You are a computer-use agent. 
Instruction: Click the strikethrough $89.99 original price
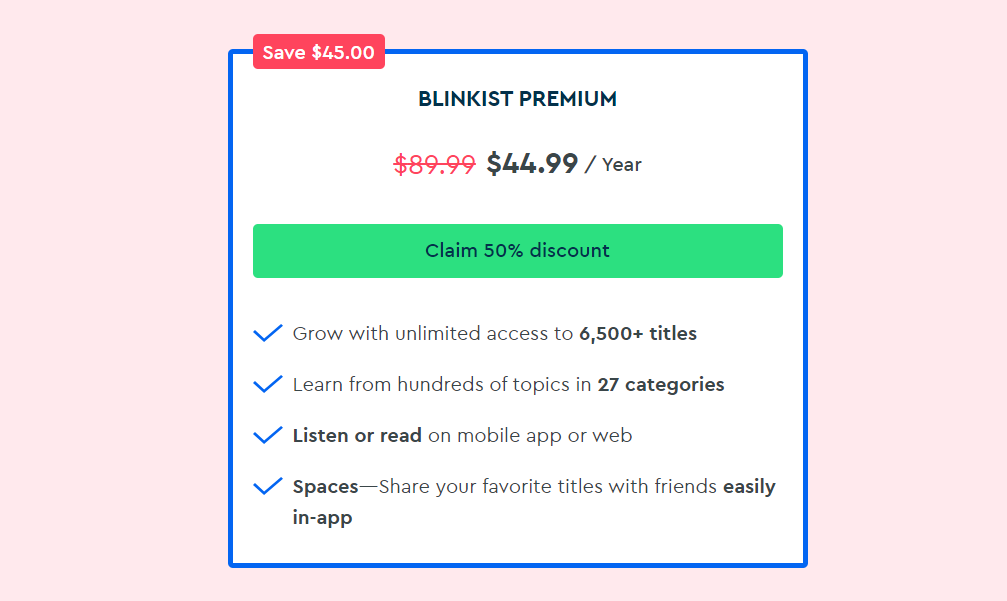(435, 164)
